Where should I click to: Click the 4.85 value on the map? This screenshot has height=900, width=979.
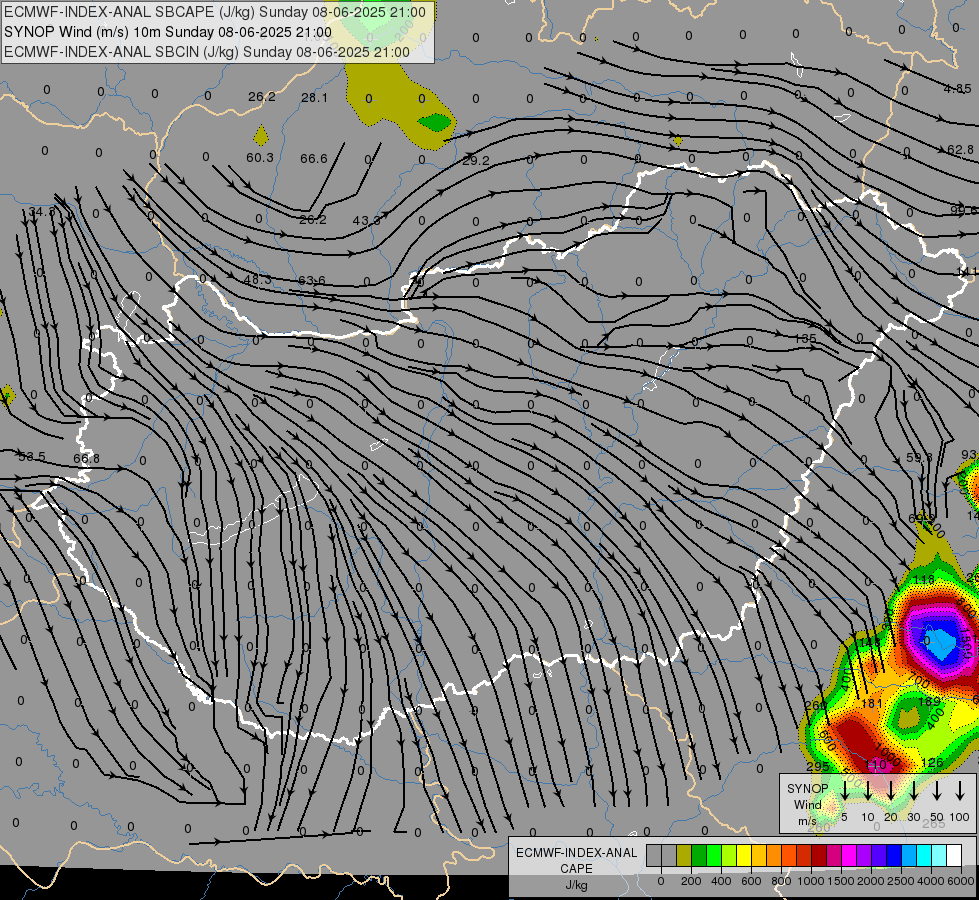[x=958, y=89]
